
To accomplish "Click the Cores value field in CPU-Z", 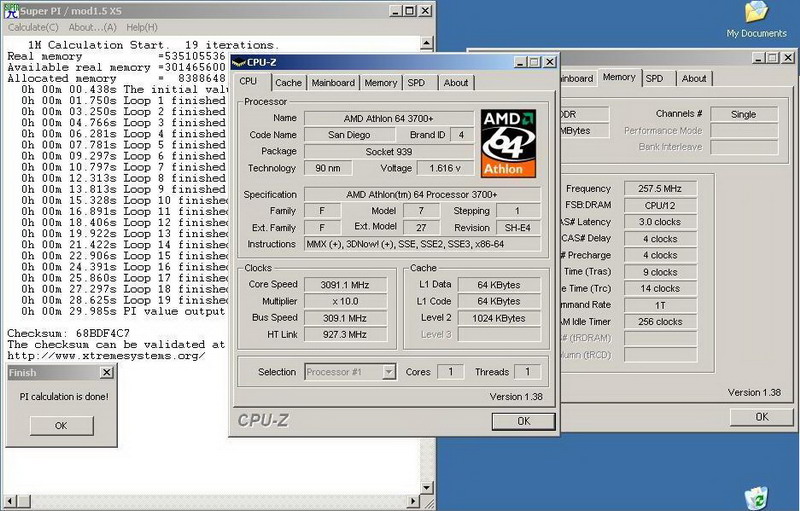I will 450,372.
